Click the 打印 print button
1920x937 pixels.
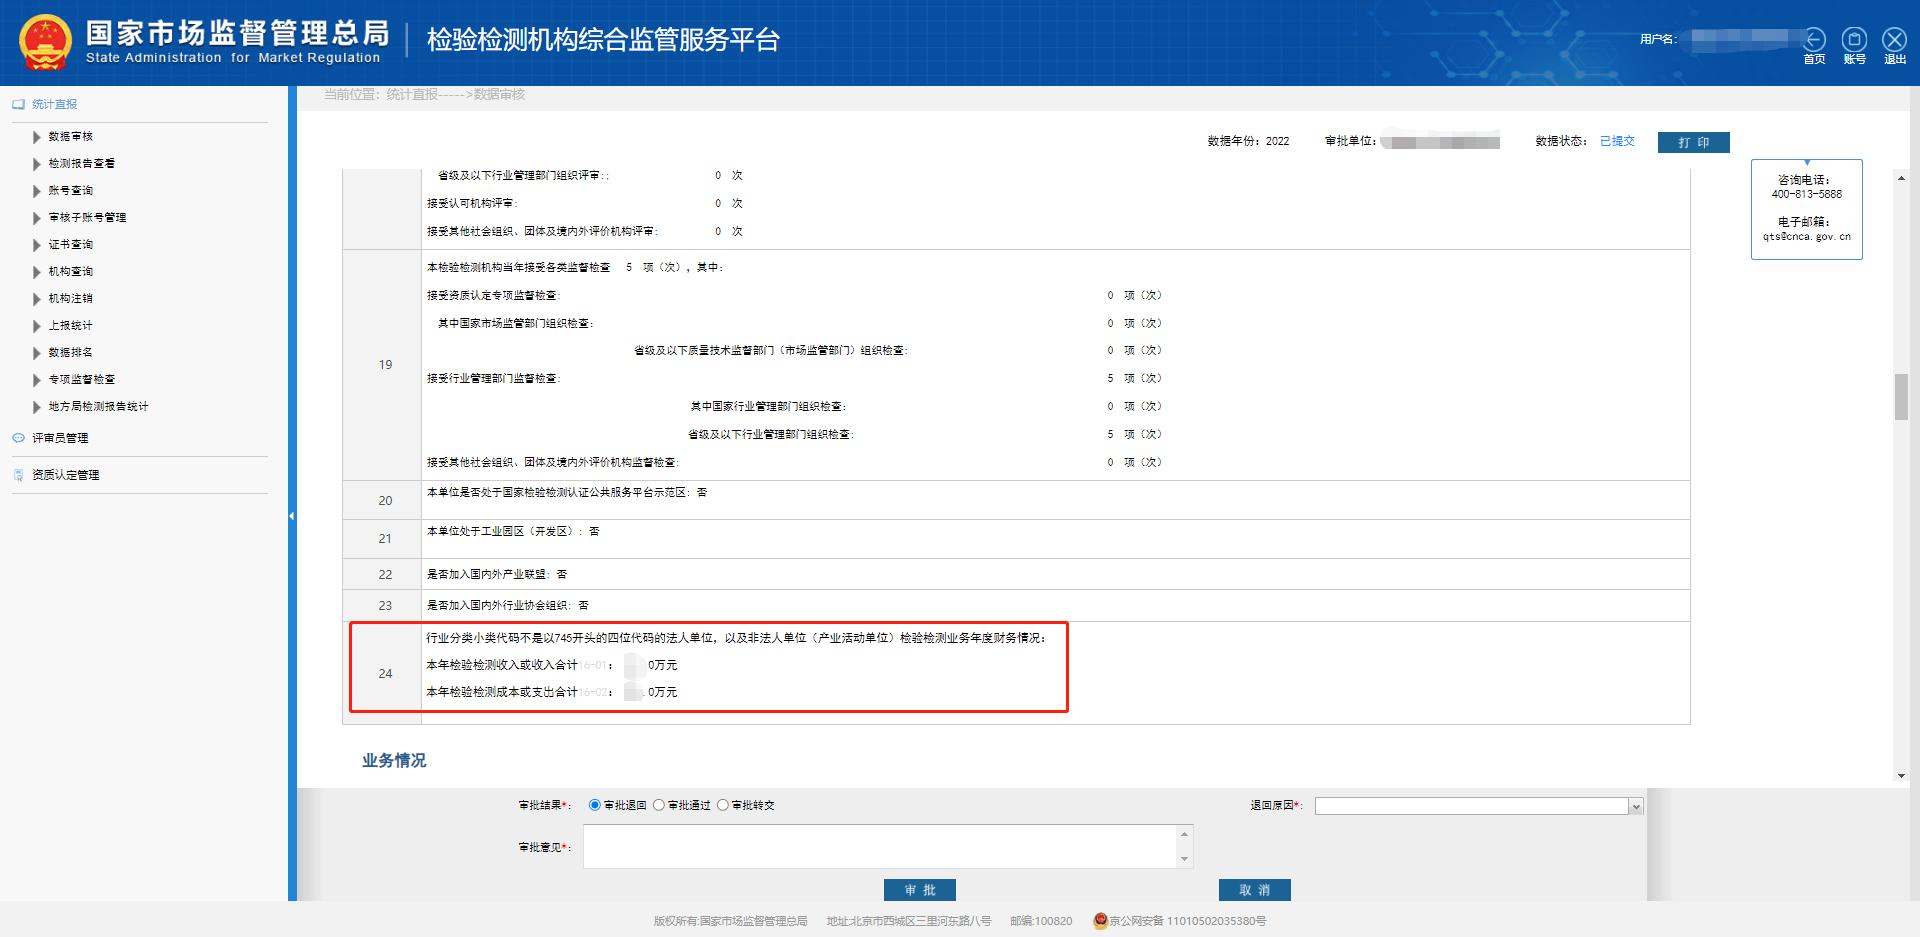click(x=1693, y=142)
